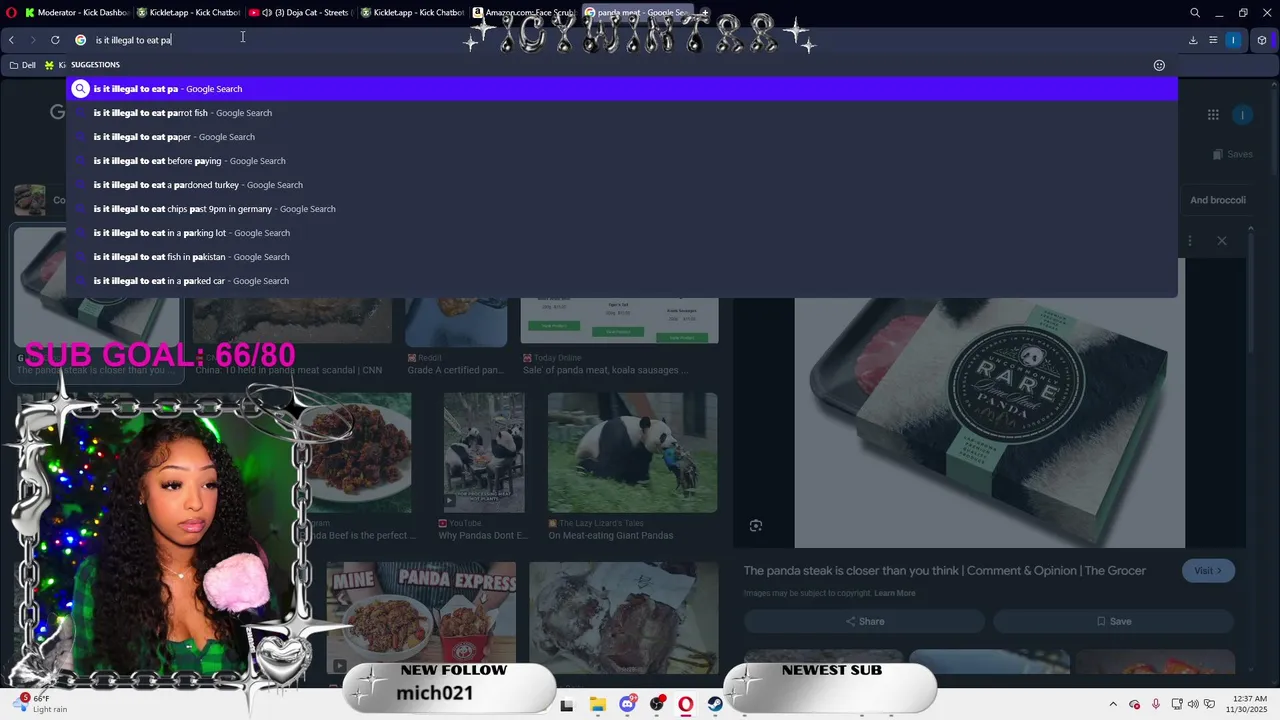
Task: Select suggestion 'chips past 9pm in germany'
Action: (622, 209)
